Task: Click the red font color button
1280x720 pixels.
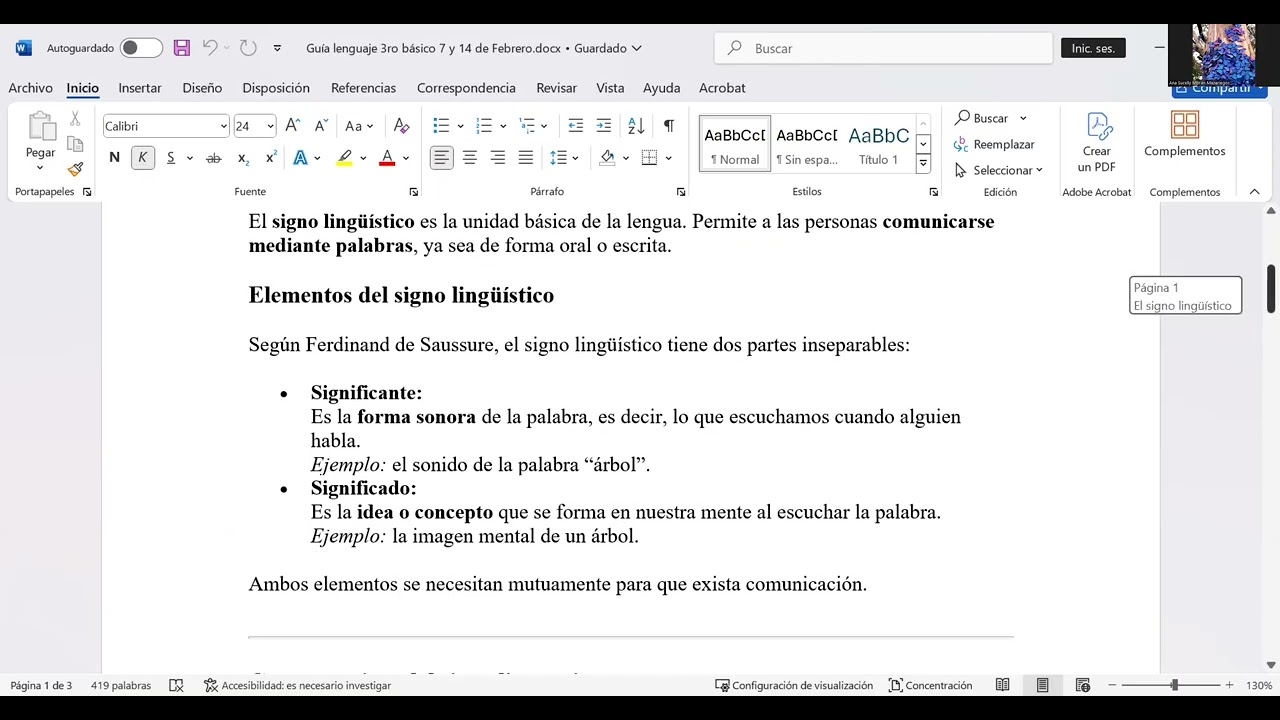Action: pyautogui.click(x=387, y=158)
